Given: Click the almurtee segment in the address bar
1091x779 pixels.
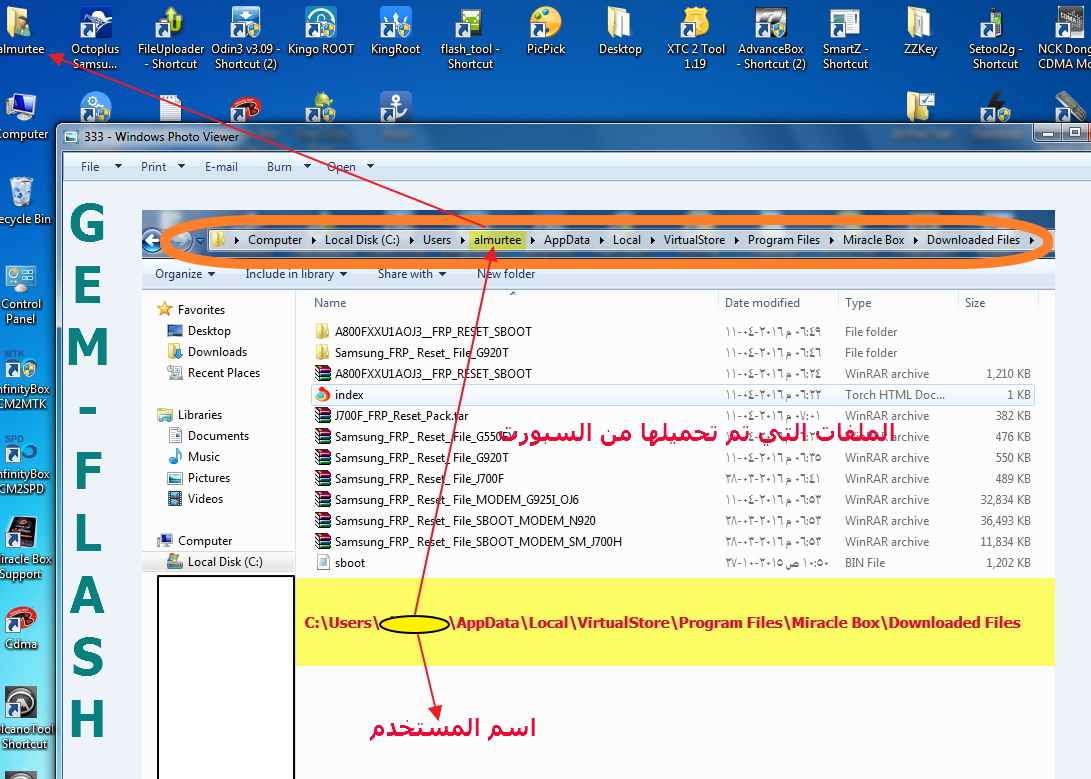Looking at the screenshot, I should point(497,240).
